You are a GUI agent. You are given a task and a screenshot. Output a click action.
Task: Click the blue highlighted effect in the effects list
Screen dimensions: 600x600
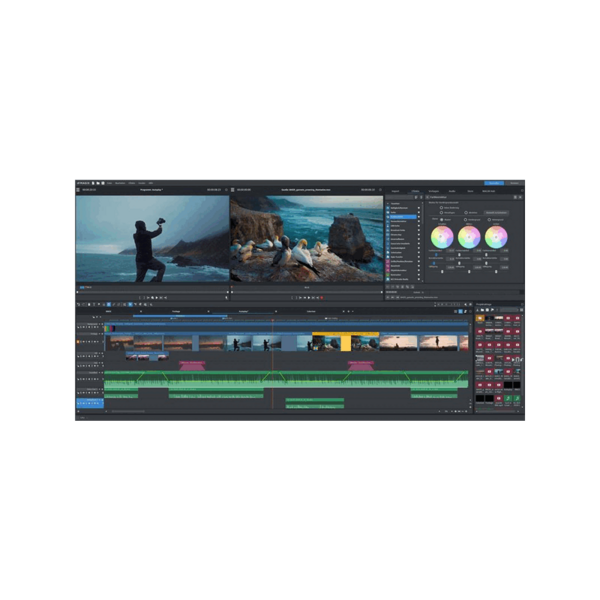403,217
